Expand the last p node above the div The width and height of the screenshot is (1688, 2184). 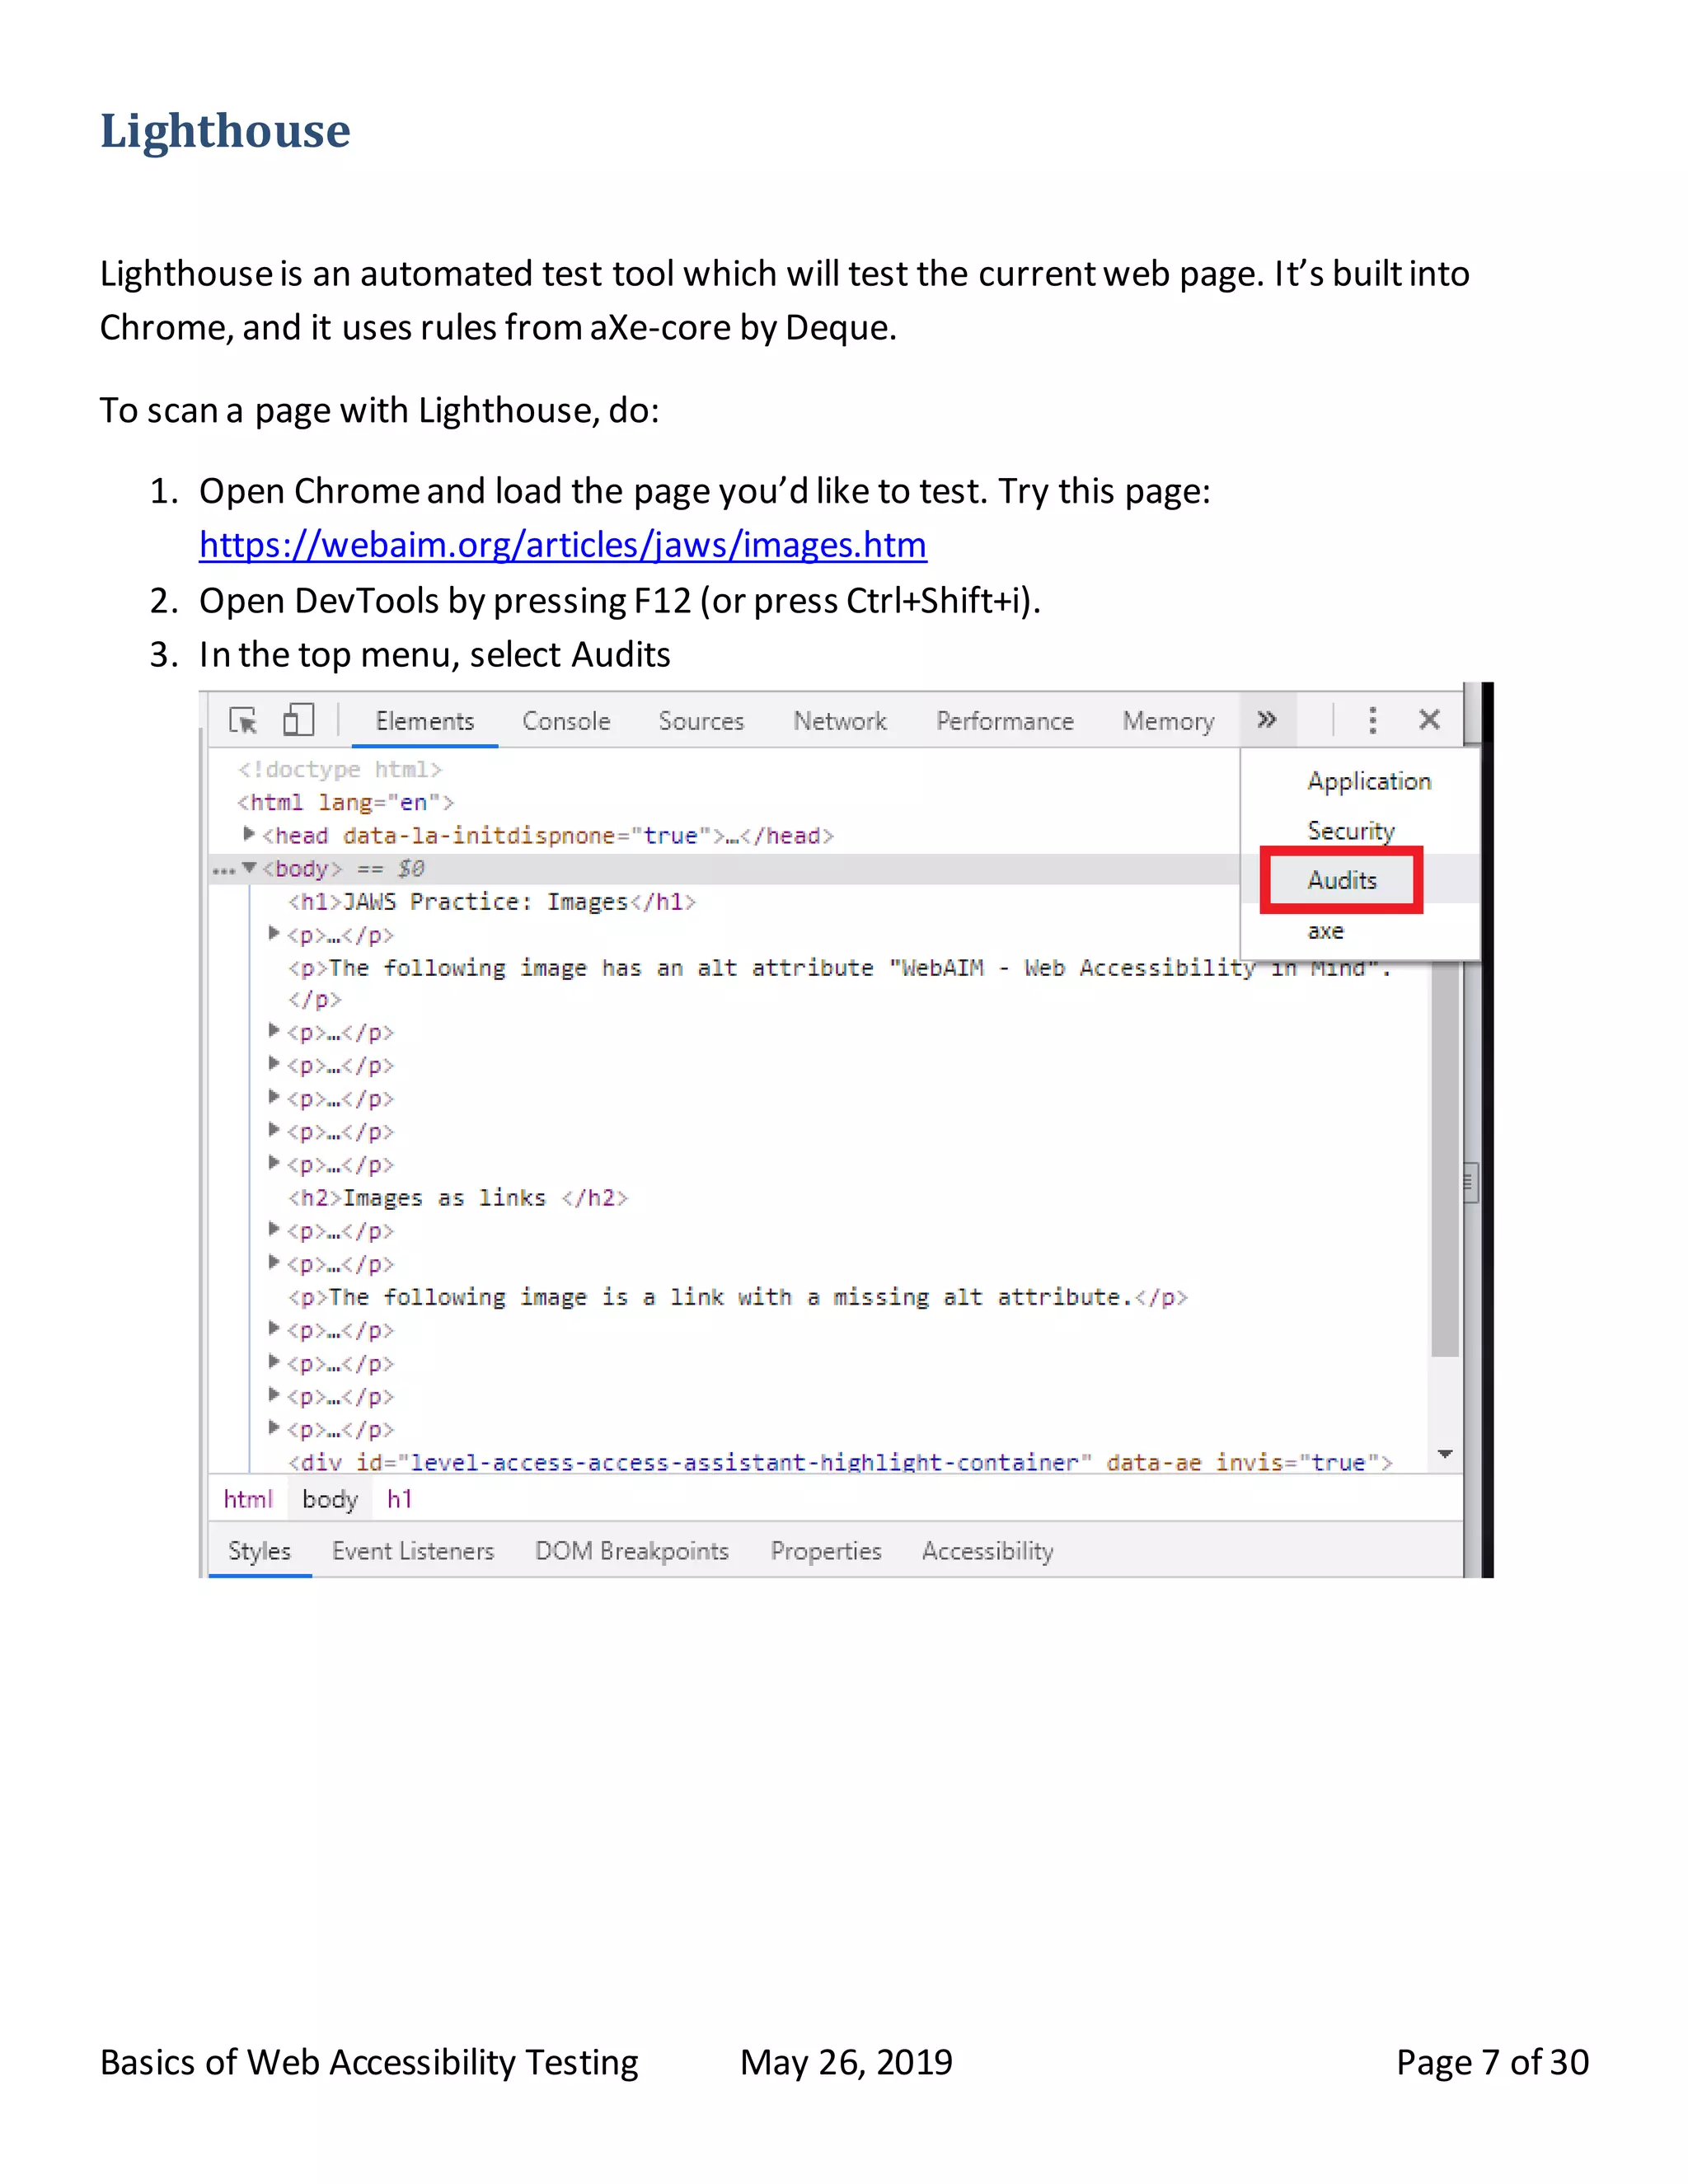274,1427
